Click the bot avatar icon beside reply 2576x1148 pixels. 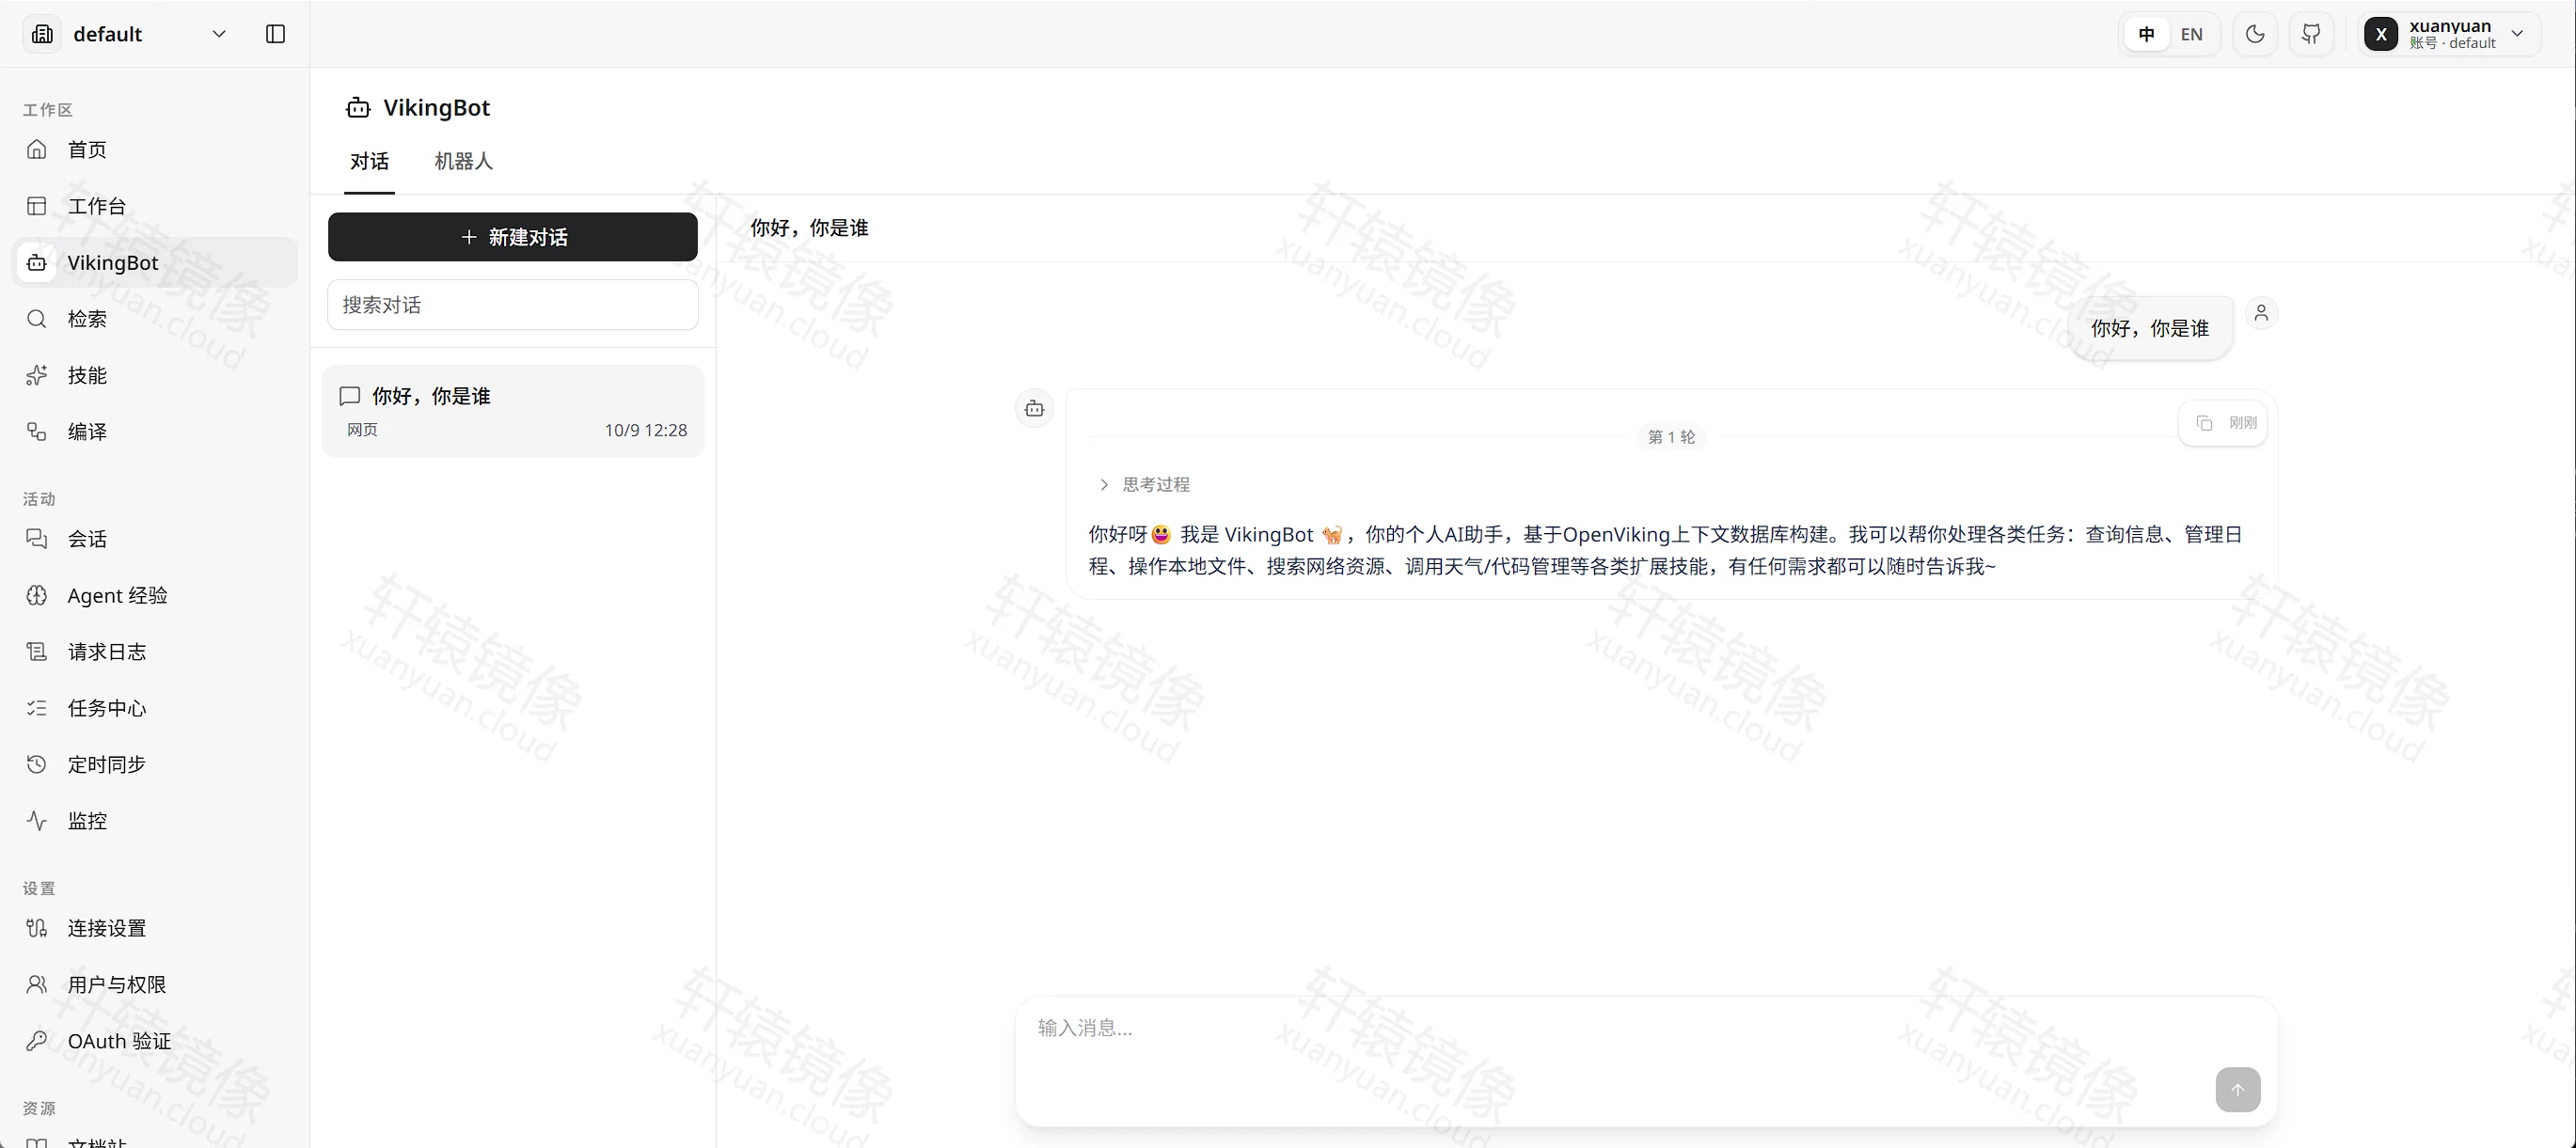point(1034,409)
